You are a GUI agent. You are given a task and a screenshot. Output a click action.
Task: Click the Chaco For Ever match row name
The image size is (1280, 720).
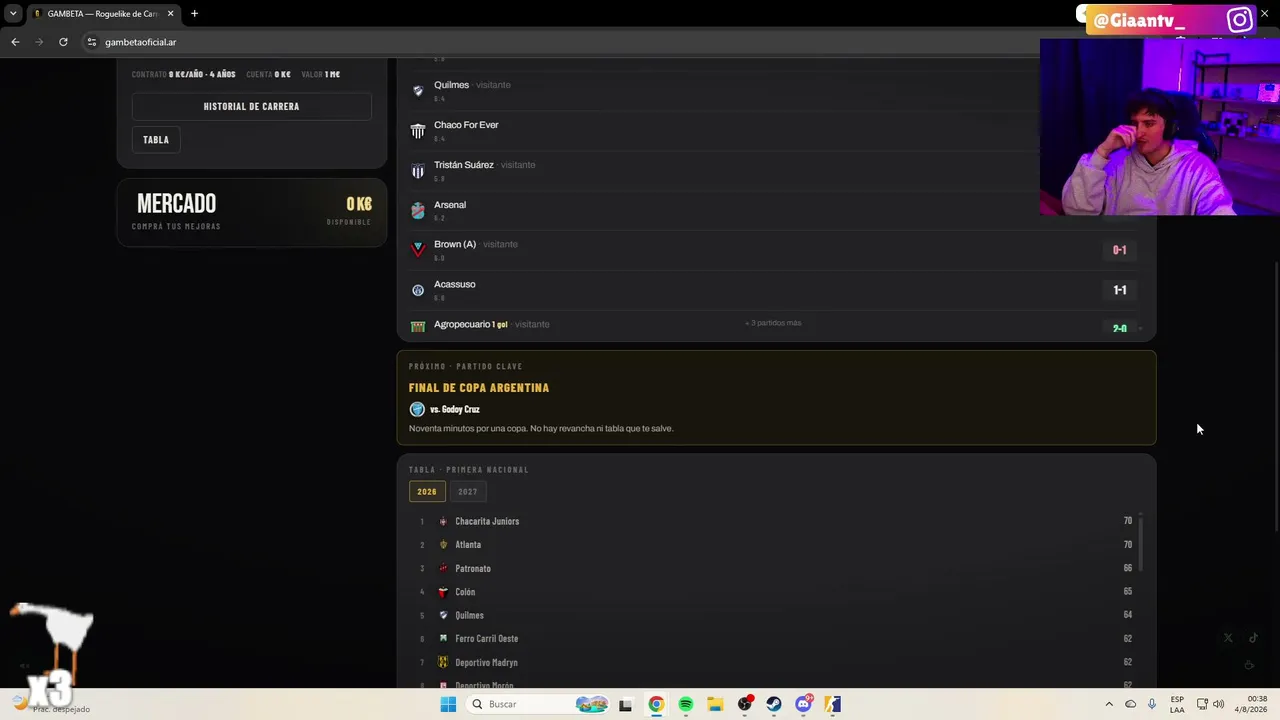466,125
